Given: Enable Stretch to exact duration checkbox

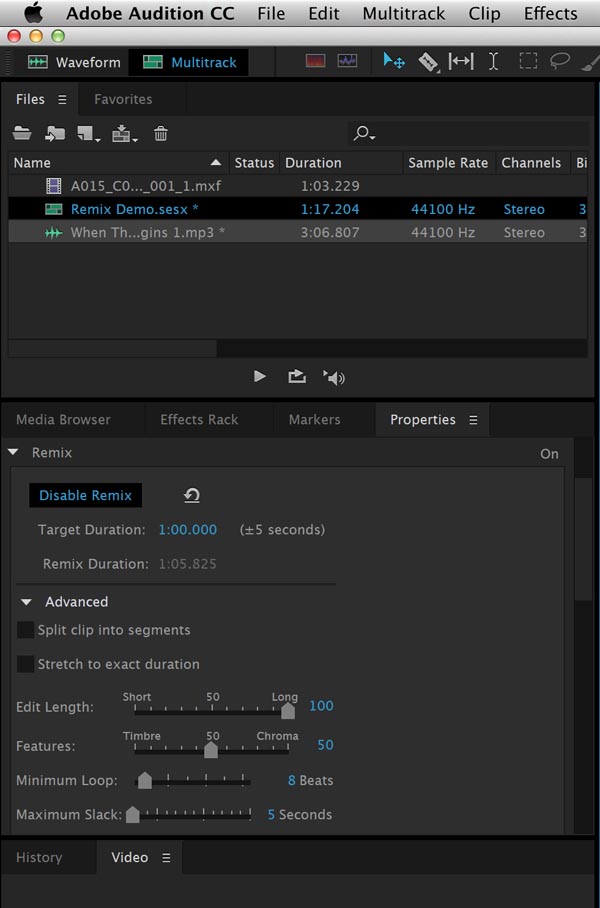Looking at the screenshot, I should pyautogui.click(x=25, y=664).
